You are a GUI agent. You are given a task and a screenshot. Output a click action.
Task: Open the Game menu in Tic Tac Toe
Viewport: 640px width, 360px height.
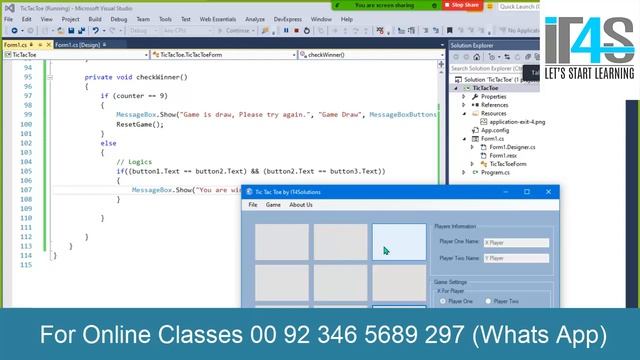273,205
